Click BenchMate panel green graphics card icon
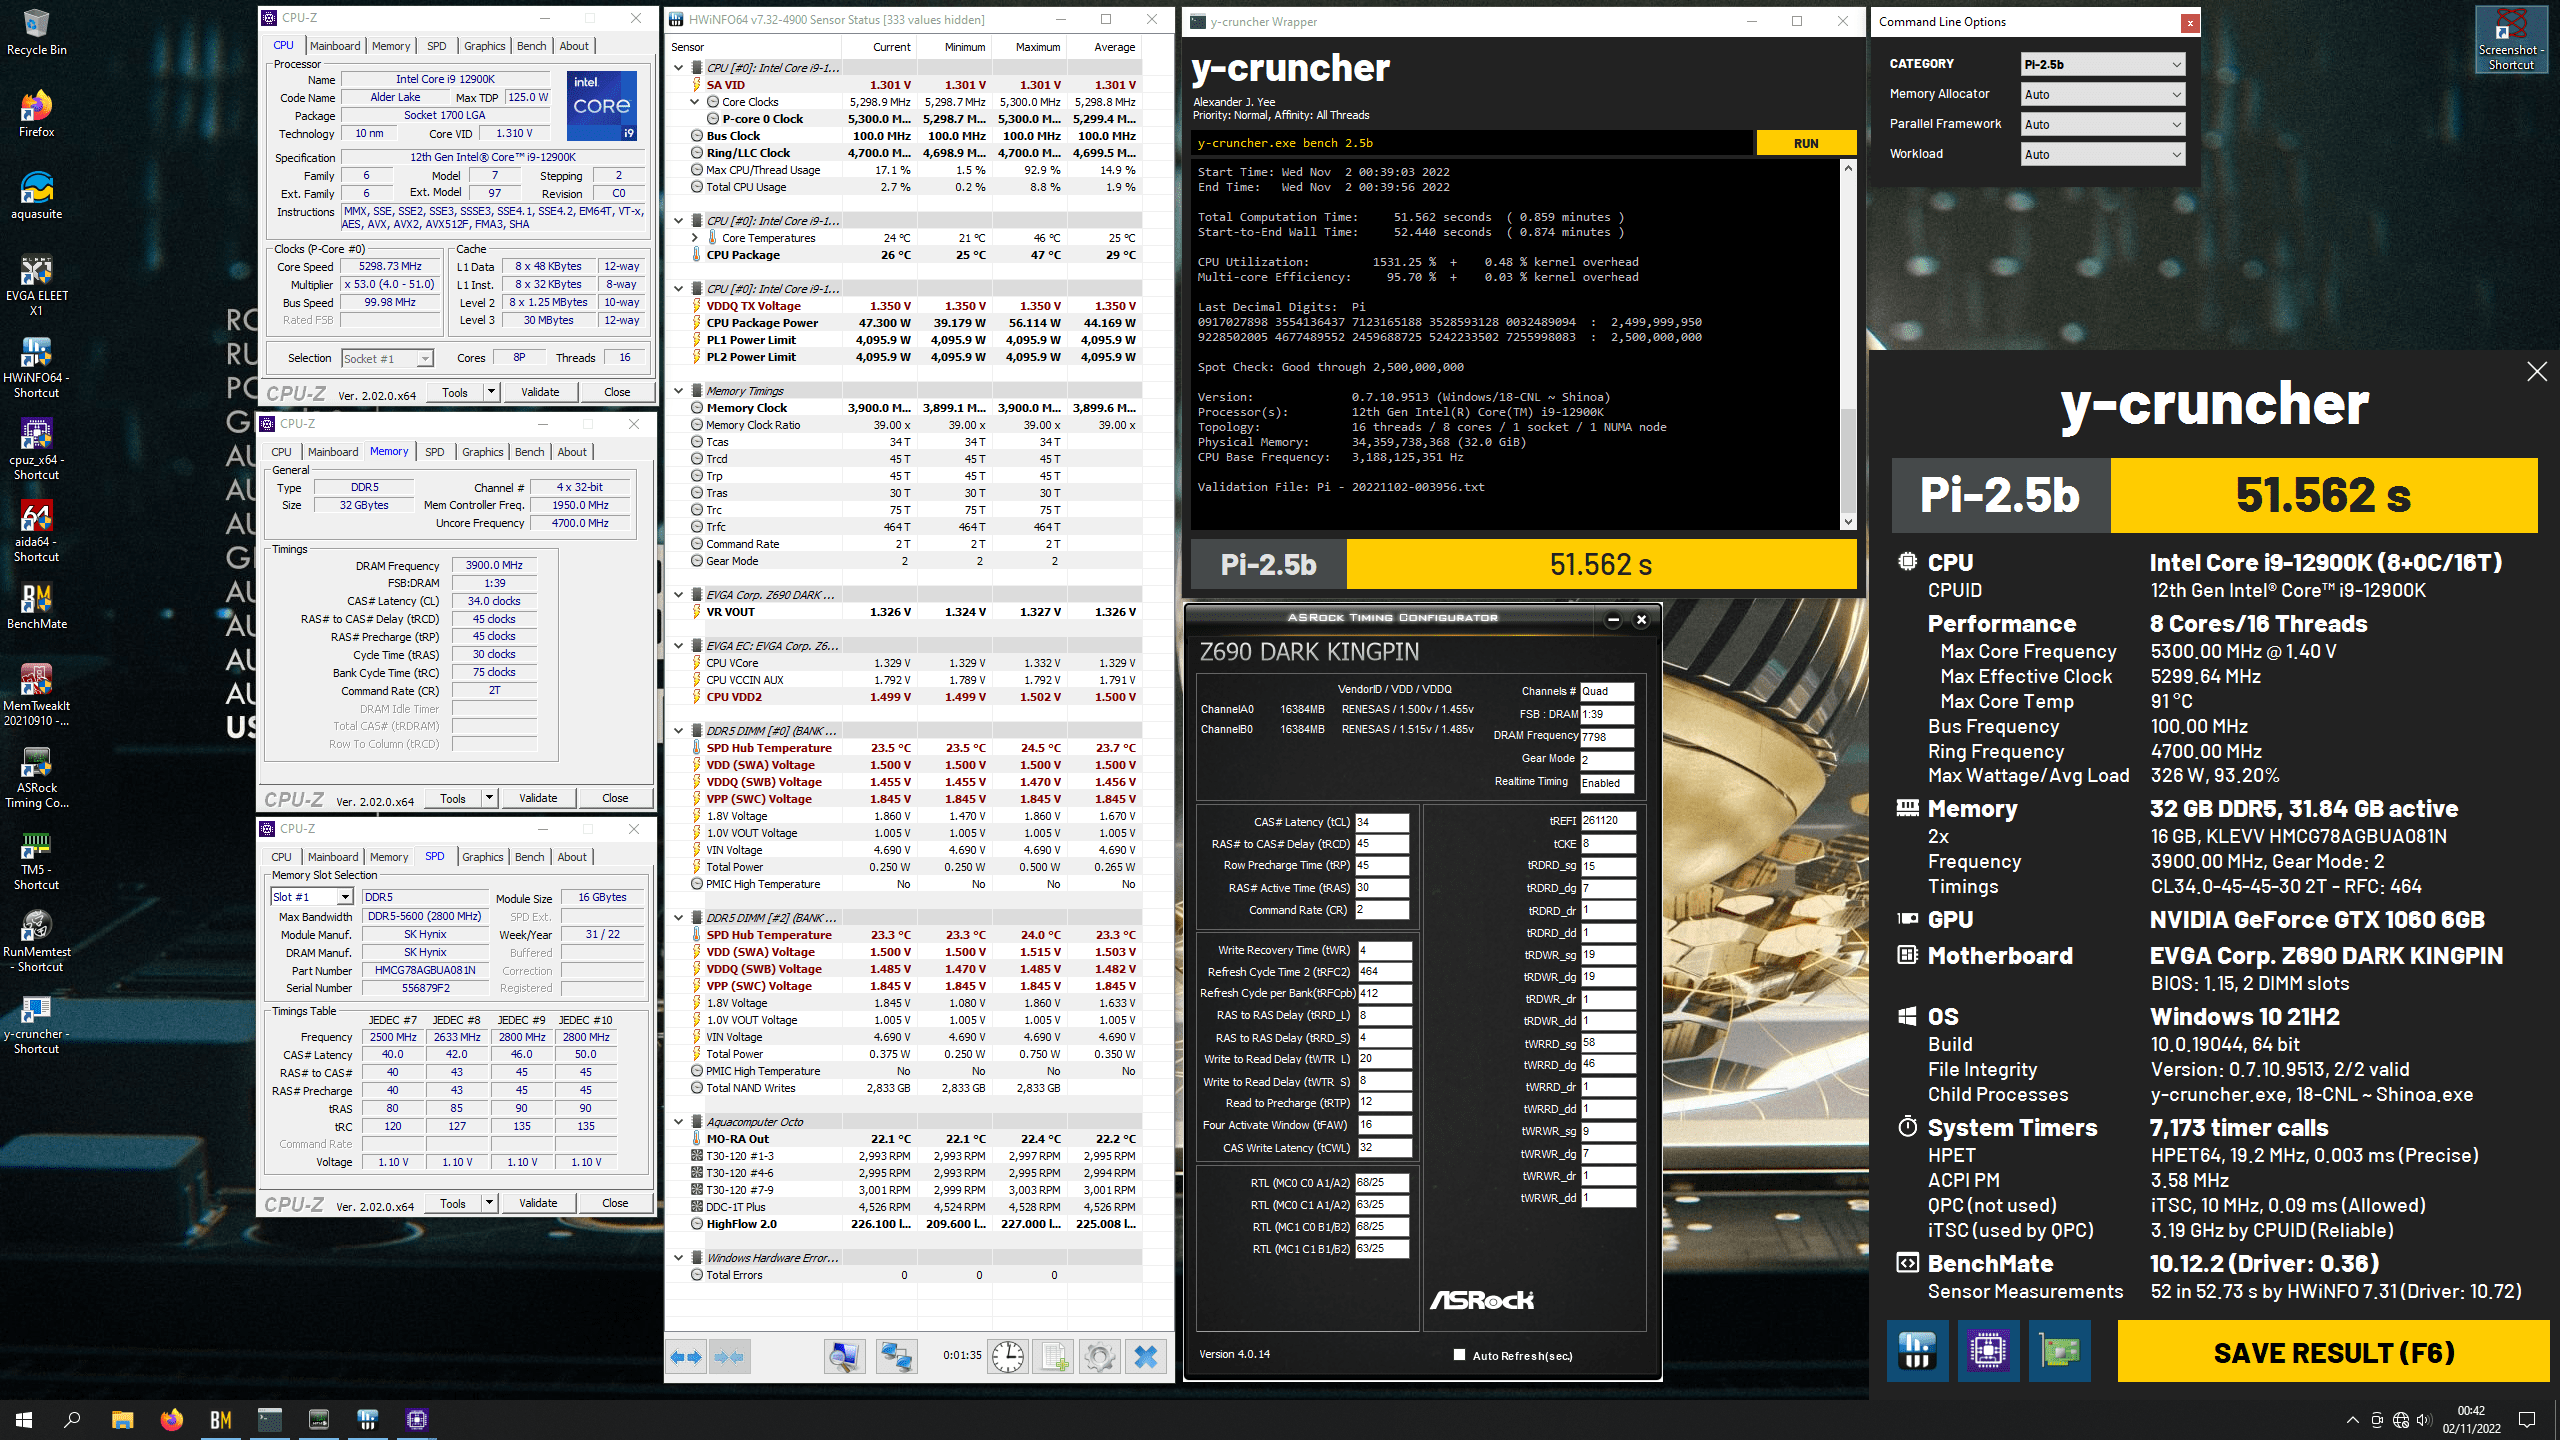2560x1440 pixels. [x=2059, y=1351]
